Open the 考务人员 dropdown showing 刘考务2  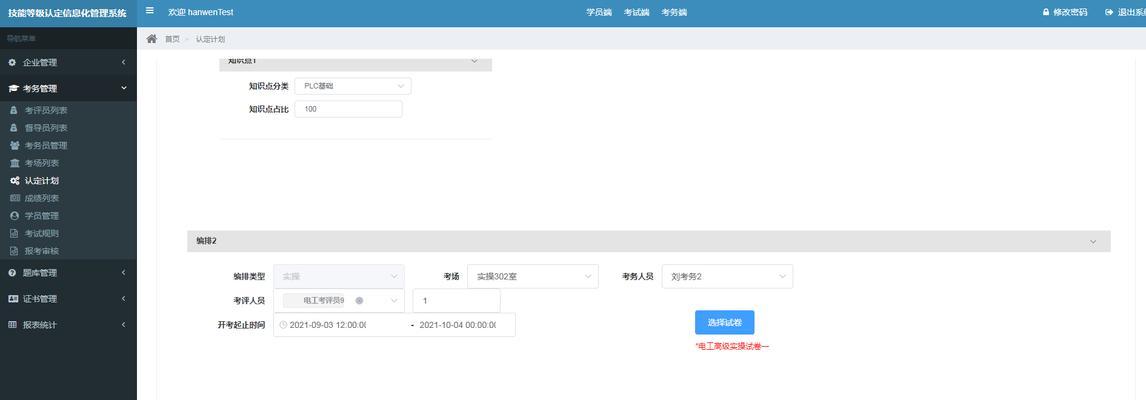tap(727, 276)
